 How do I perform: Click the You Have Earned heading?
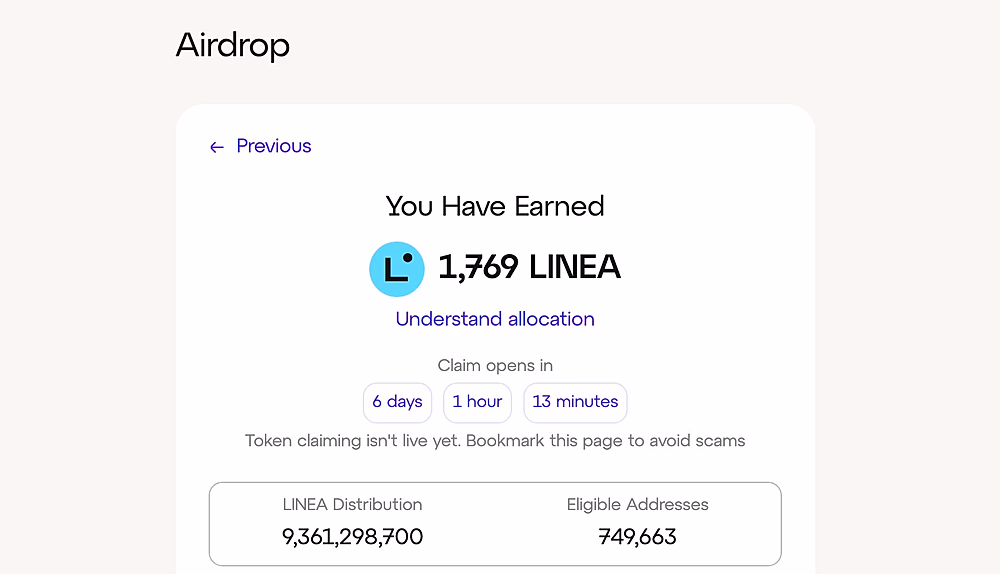click(495, 206)
